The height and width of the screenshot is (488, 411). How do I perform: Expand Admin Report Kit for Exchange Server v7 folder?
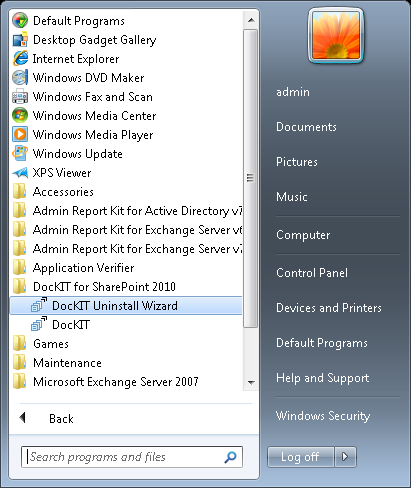tap(126, 249)
